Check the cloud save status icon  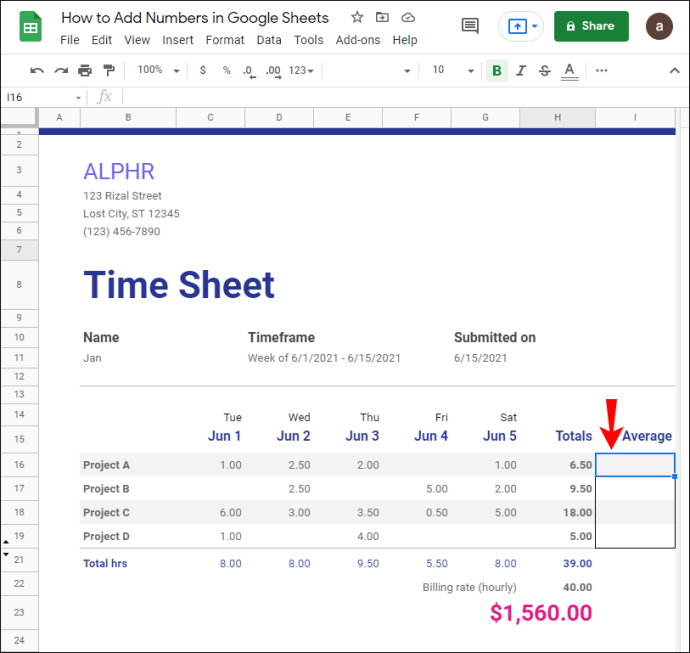408,18
